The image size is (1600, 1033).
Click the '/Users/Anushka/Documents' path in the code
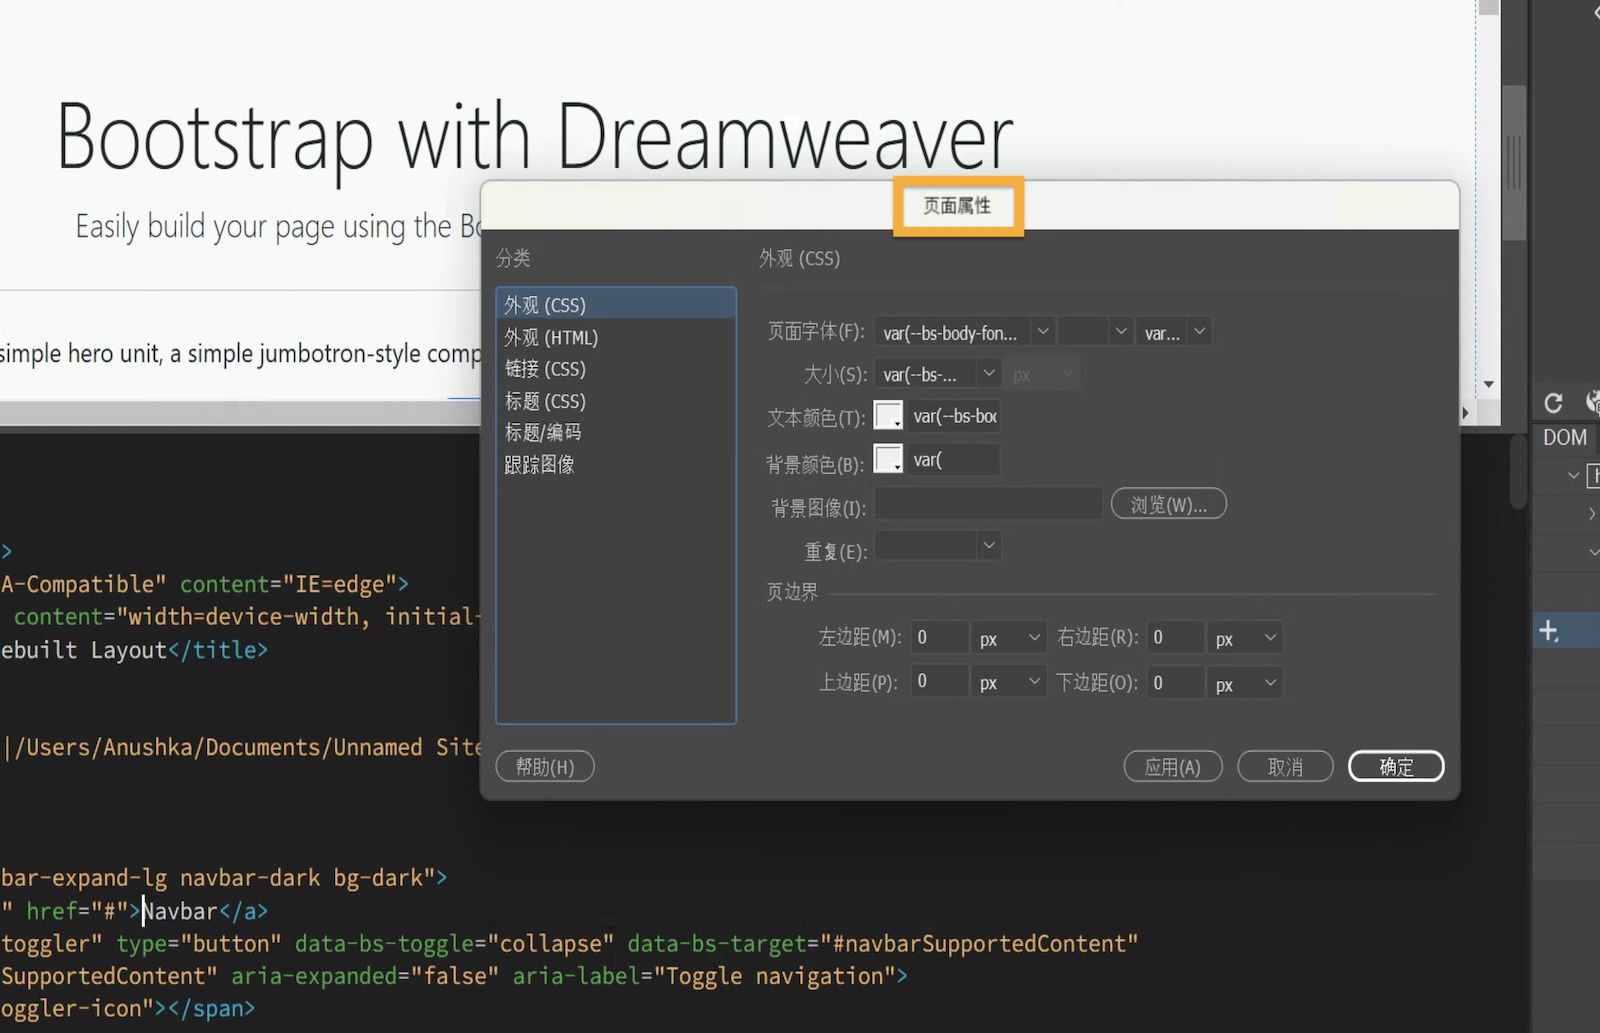pyautogui.click(x=171, y=748)
